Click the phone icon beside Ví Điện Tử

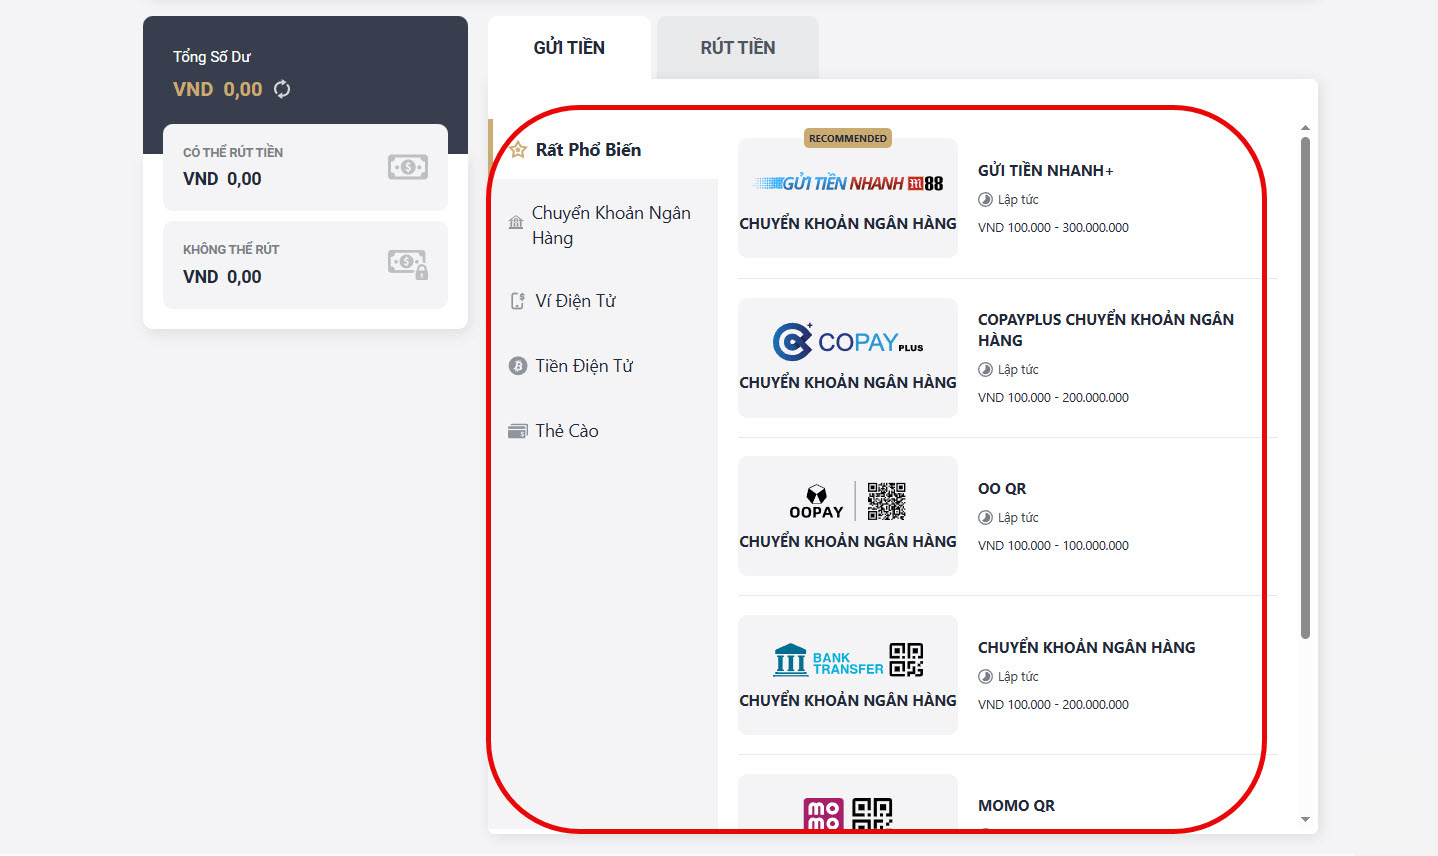pos(517,301)
